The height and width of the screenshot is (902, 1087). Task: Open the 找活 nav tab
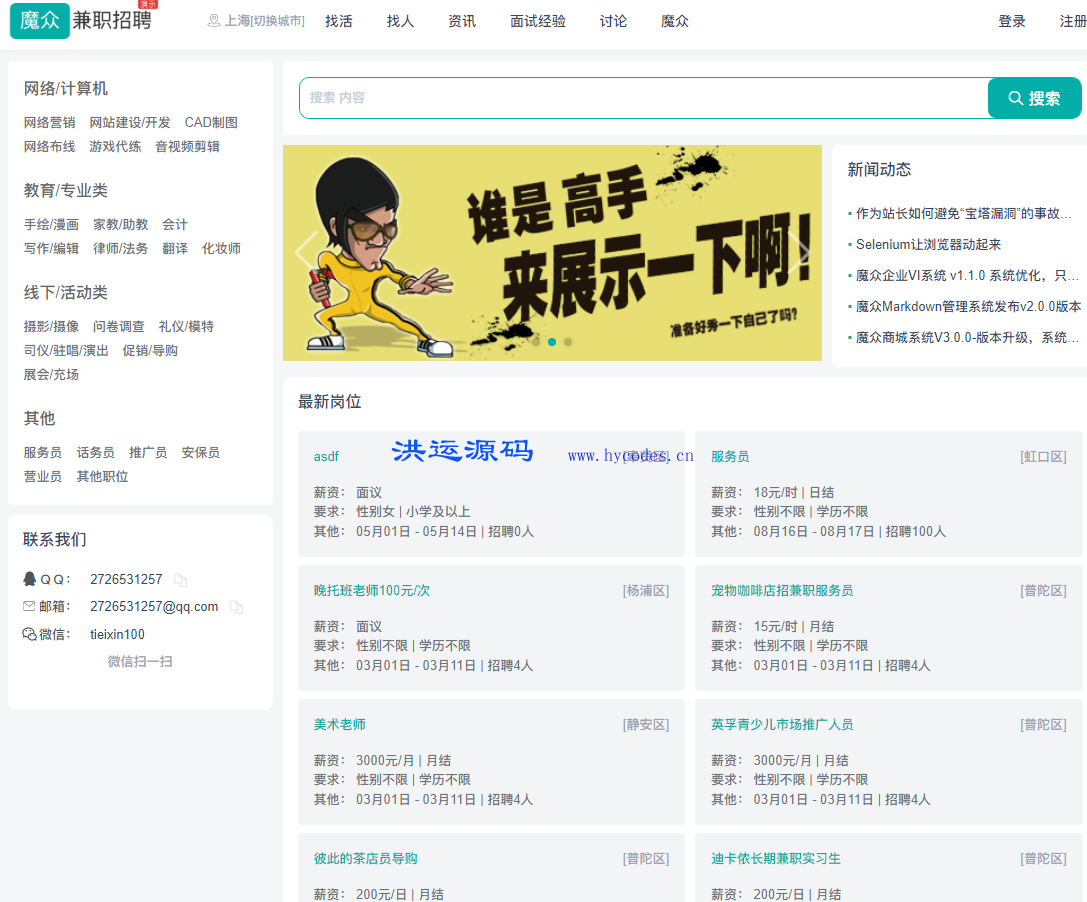[339, 21]
